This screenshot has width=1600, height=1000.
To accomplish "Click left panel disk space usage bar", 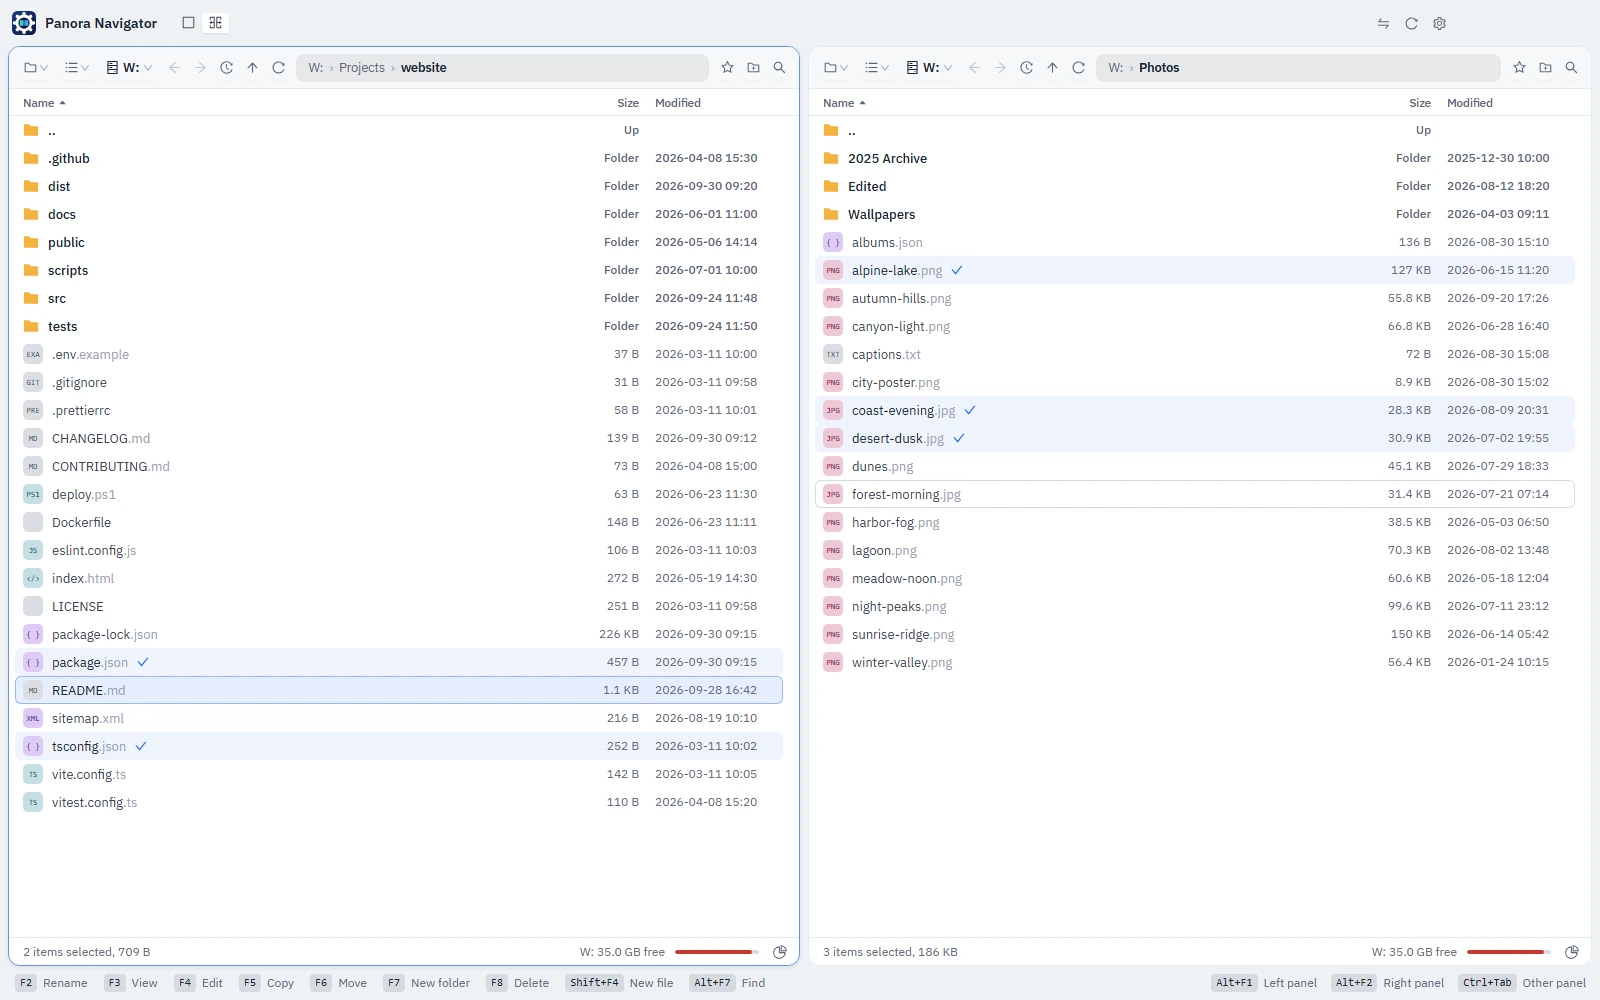I will 716,952.
